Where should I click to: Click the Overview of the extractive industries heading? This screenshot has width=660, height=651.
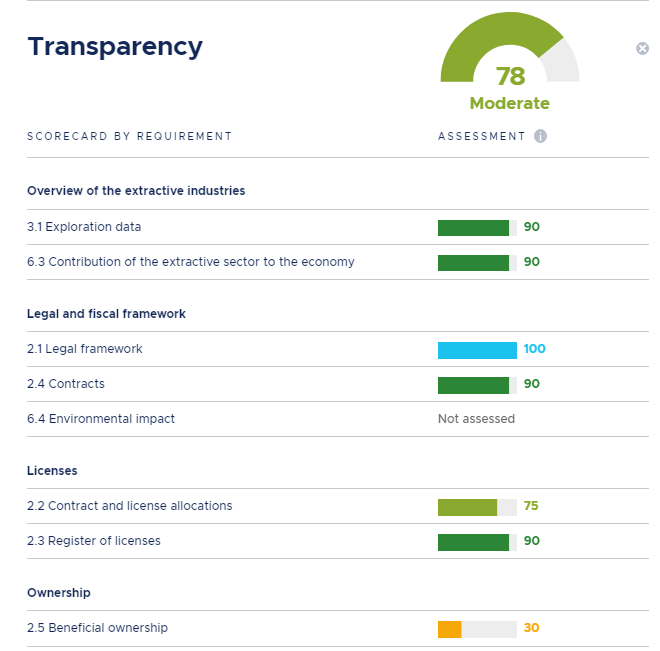tap(136, 191)
